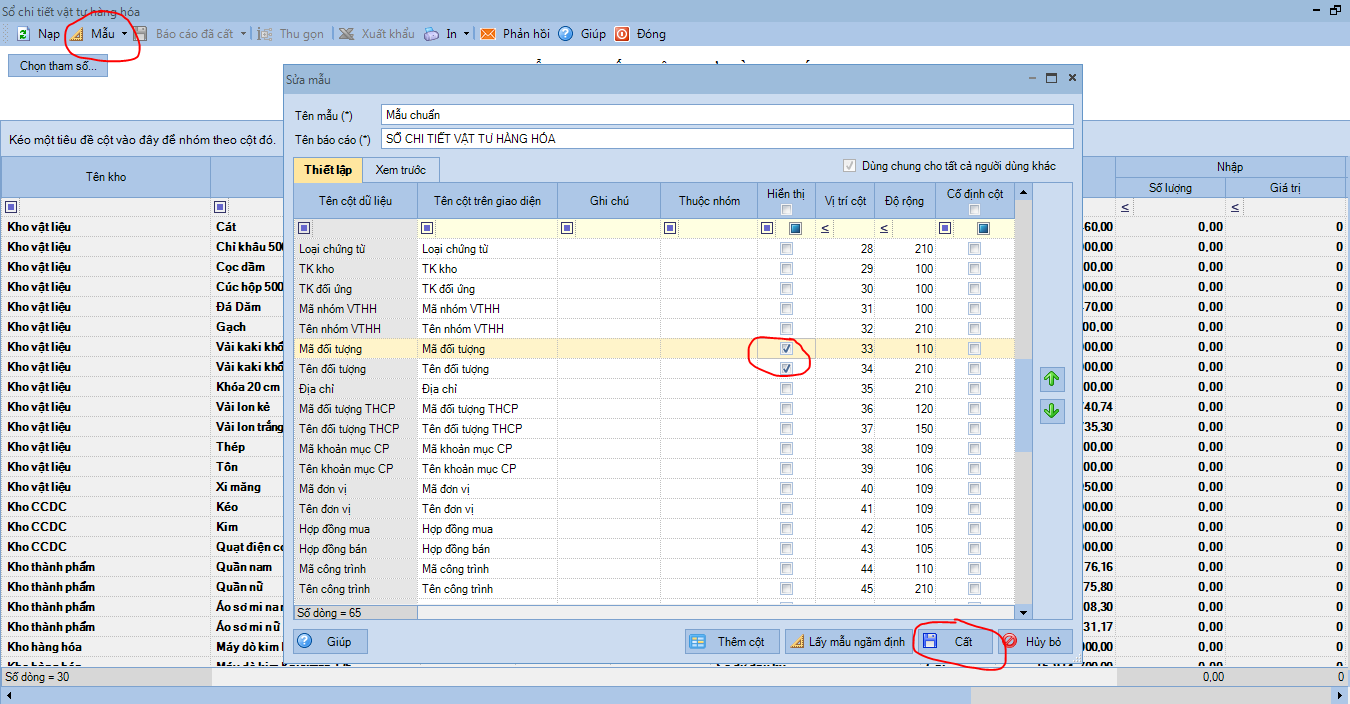1350x704 pixels.
Task: Enable Hiển thị for Hợp đồng mua row
Action: click(x=787, y=529)
